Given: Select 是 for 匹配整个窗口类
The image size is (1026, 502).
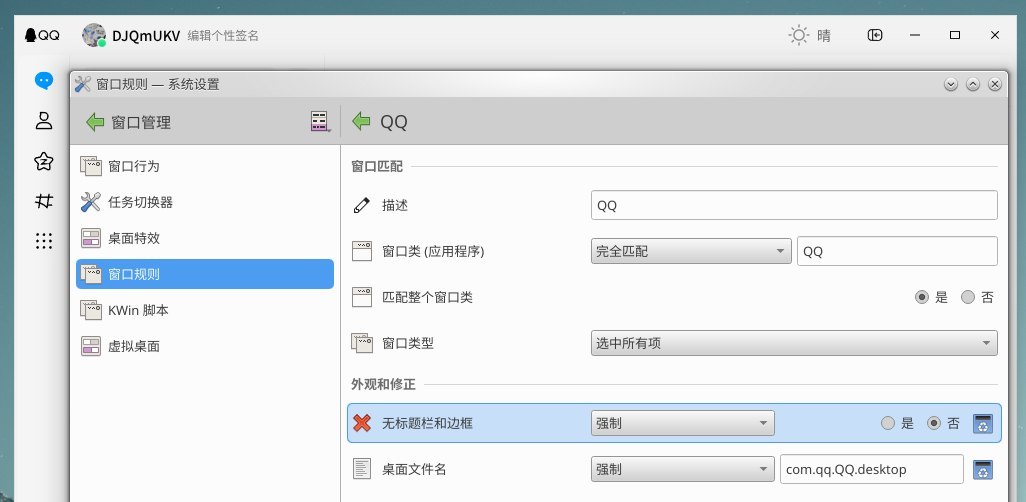Looking at the screenshot, I should pos(922,297).
